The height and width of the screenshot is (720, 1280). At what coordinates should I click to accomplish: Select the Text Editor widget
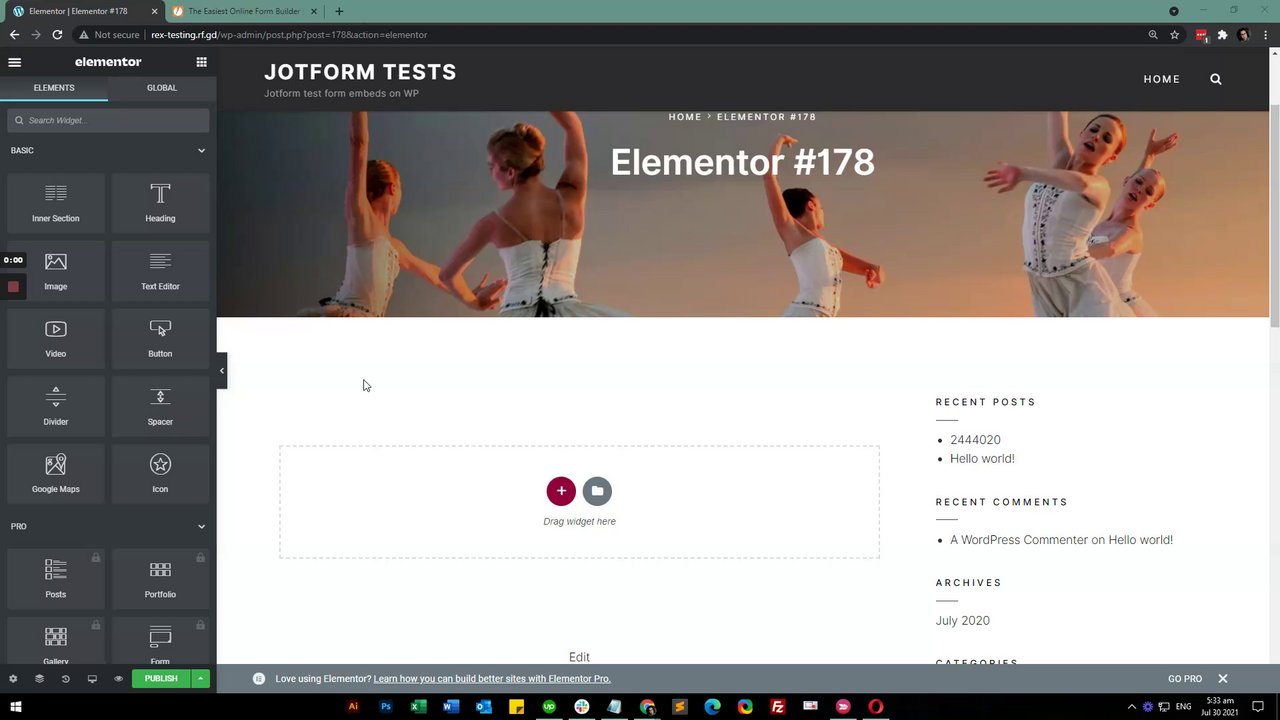tap(160, 271)
